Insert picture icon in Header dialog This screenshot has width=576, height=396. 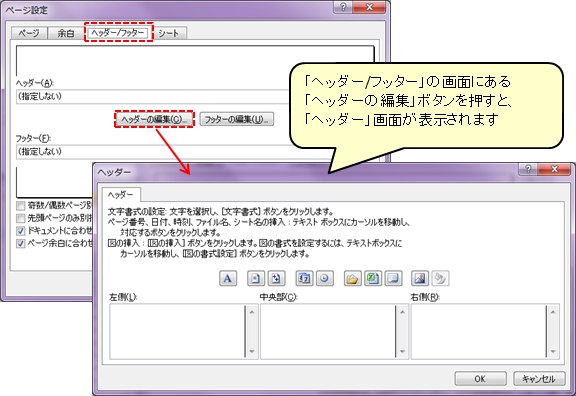click(420, 278)
